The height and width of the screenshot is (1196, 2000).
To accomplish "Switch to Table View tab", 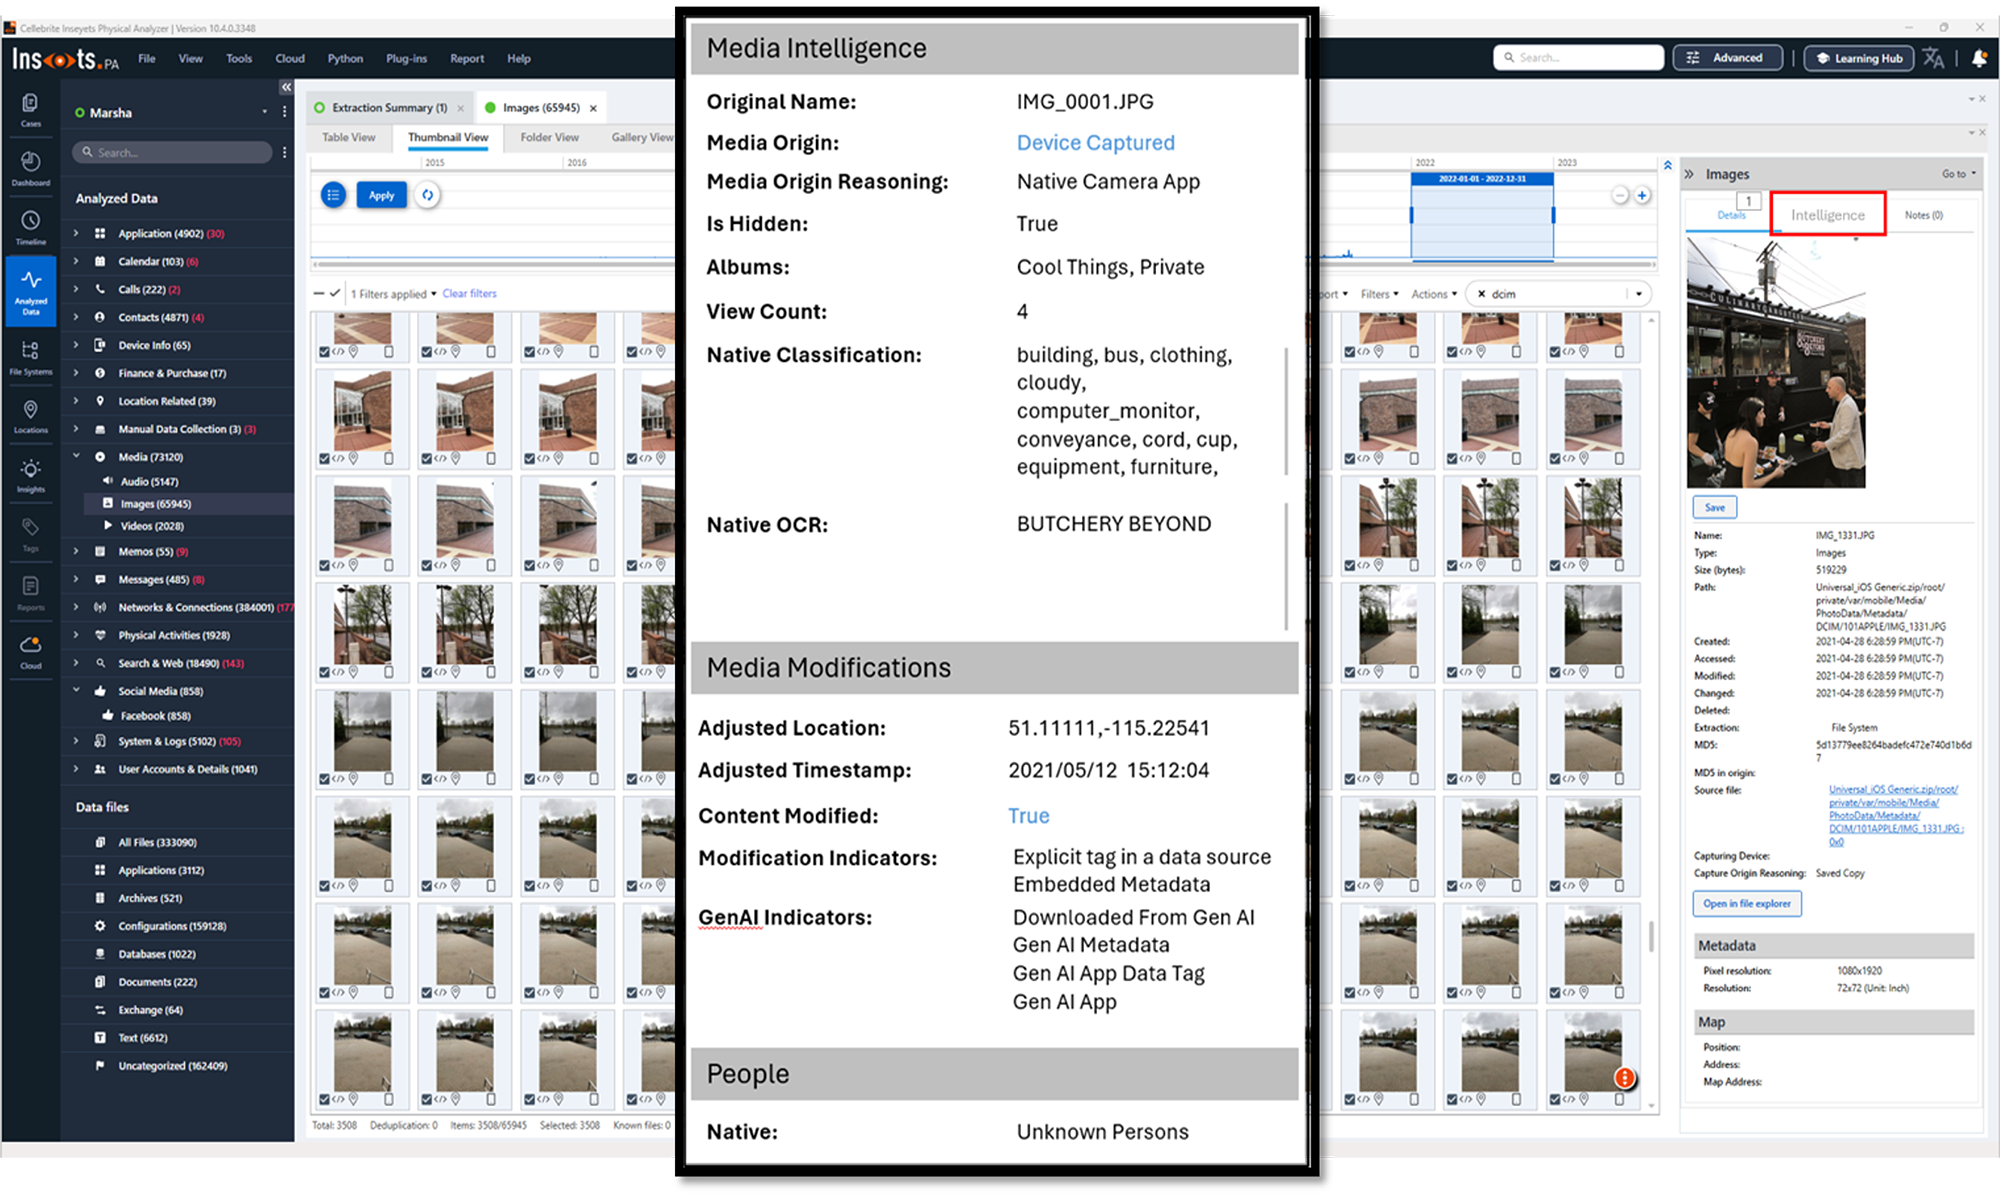I will tap(349, 137).
